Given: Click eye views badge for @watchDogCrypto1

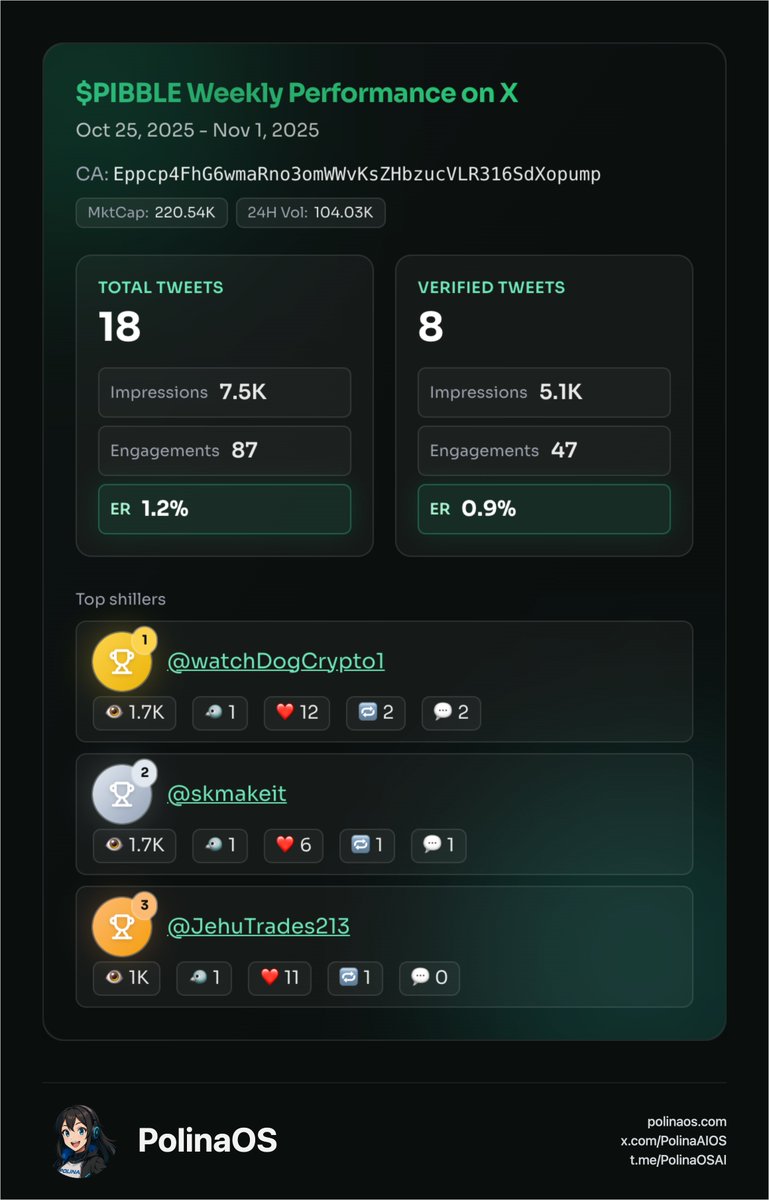Looking at the screenshot, I should tap(134, 713).
